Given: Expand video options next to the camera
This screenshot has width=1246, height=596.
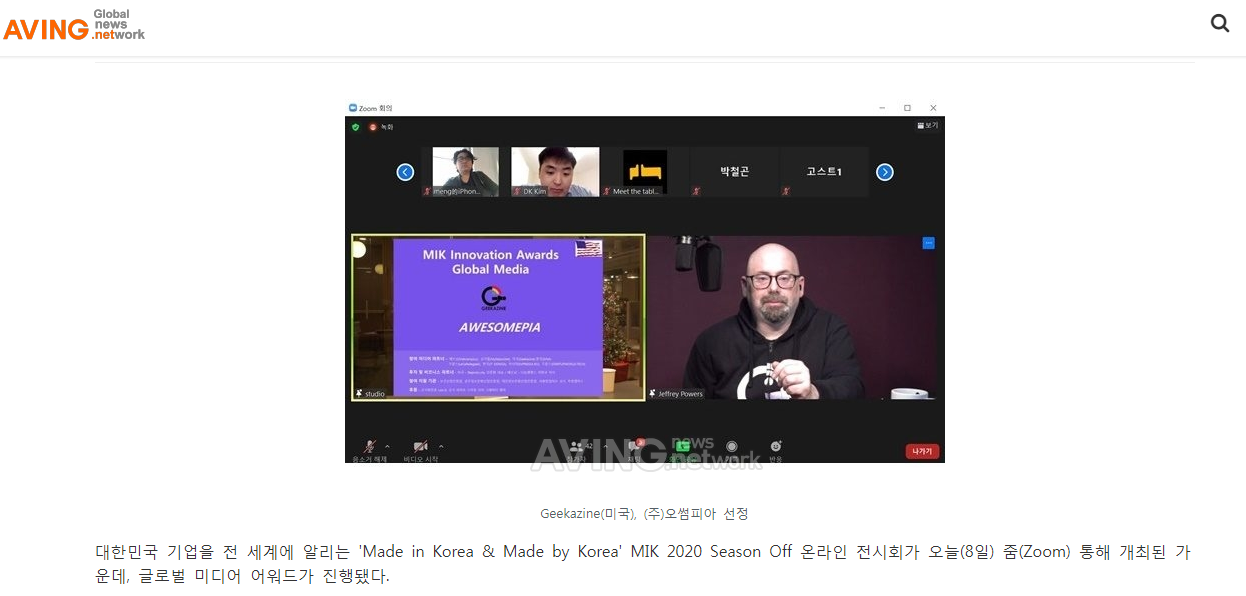Looking at the screenshot, I should tap(441, 446).
